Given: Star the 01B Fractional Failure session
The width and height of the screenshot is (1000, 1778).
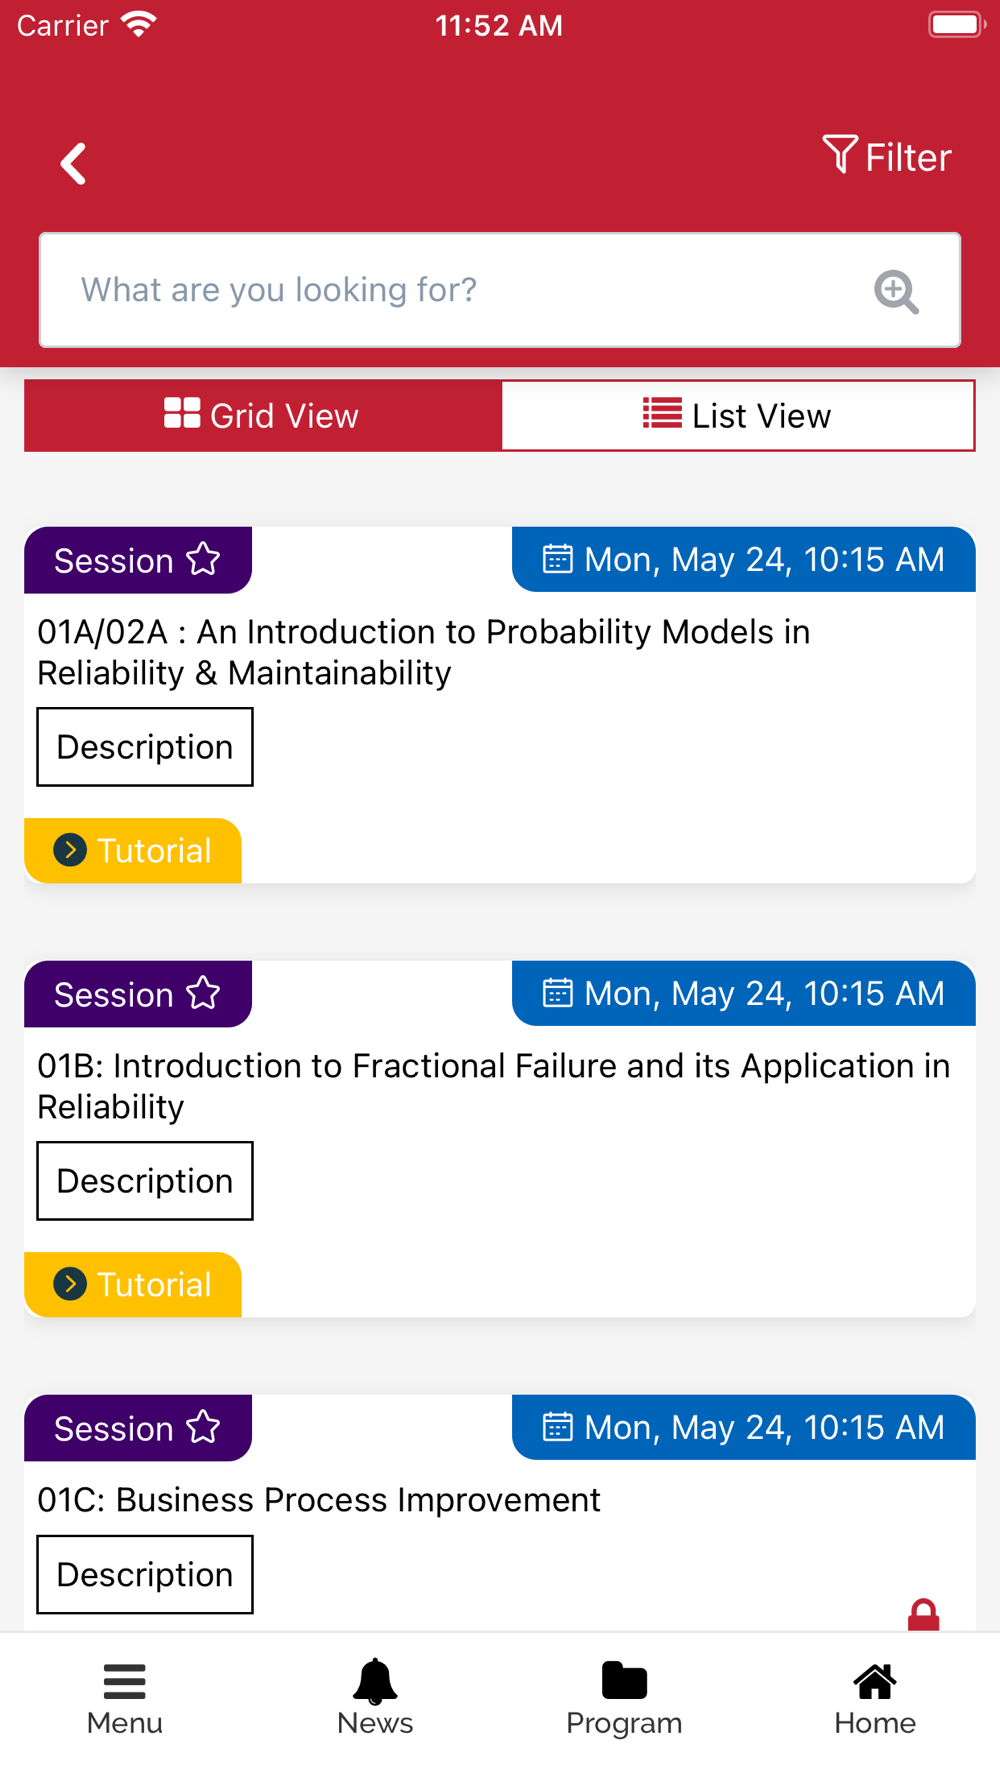Looking at the screenshot, I should tap(204, 993).
